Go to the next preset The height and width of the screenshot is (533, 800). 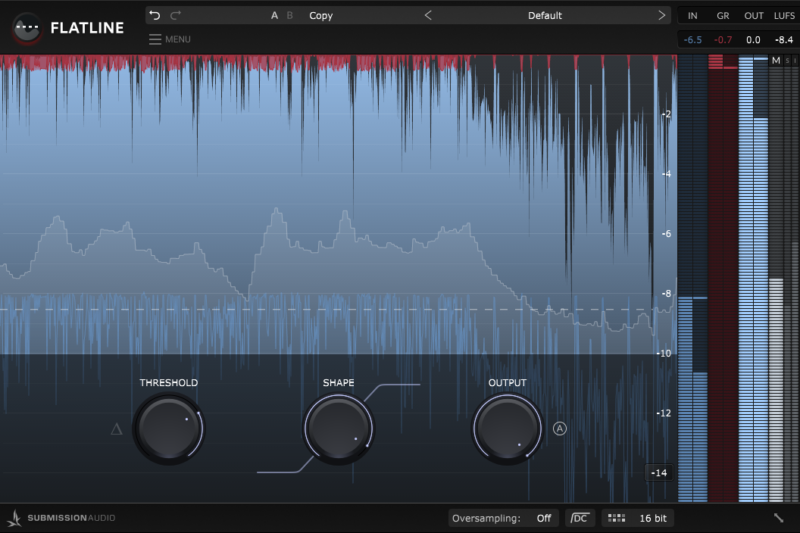(x=661, y=15)
